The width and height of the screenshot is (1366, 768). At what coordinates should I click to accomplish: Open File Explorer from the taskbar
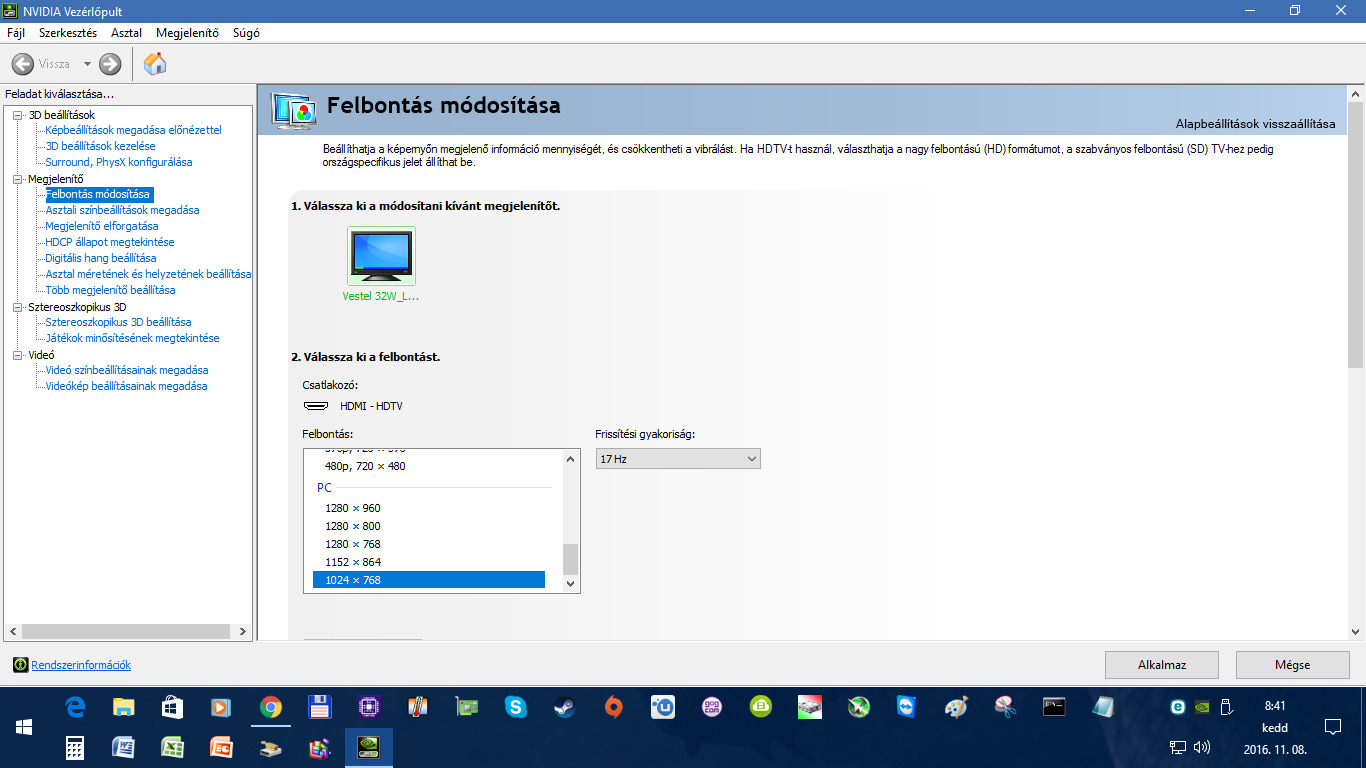point(123,708)
